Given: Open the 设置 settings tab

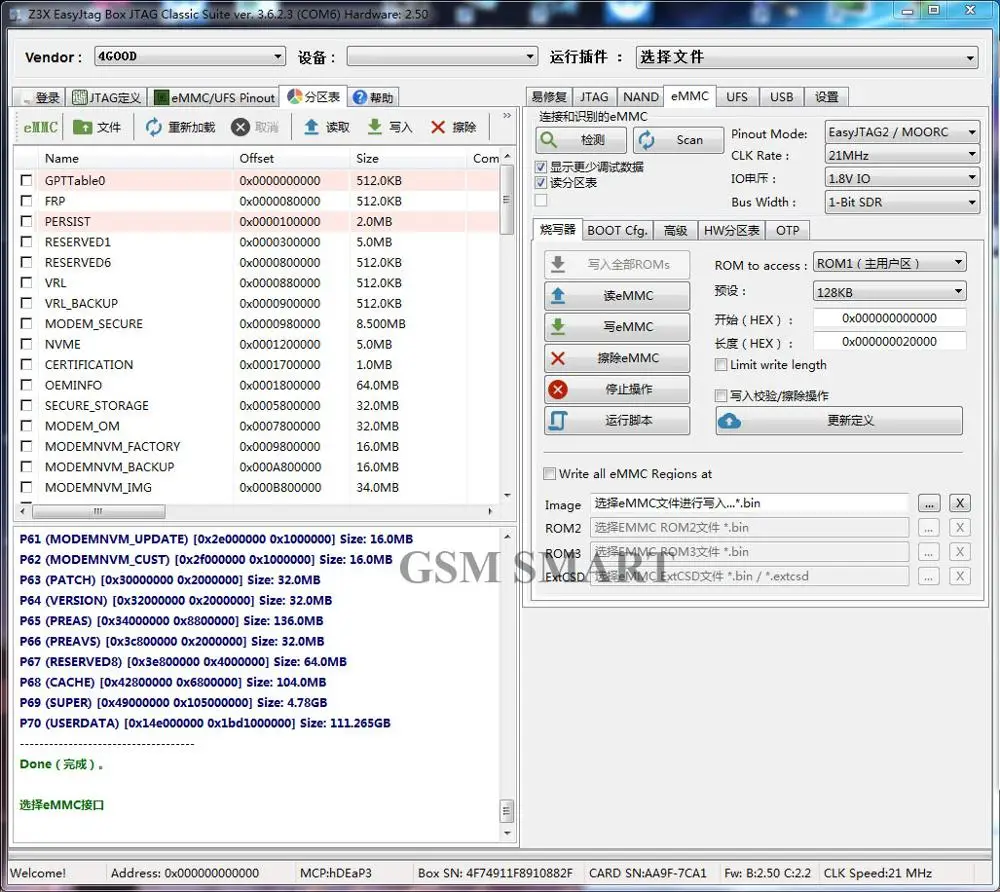Looking at the screenshot, I should point(827,97).
